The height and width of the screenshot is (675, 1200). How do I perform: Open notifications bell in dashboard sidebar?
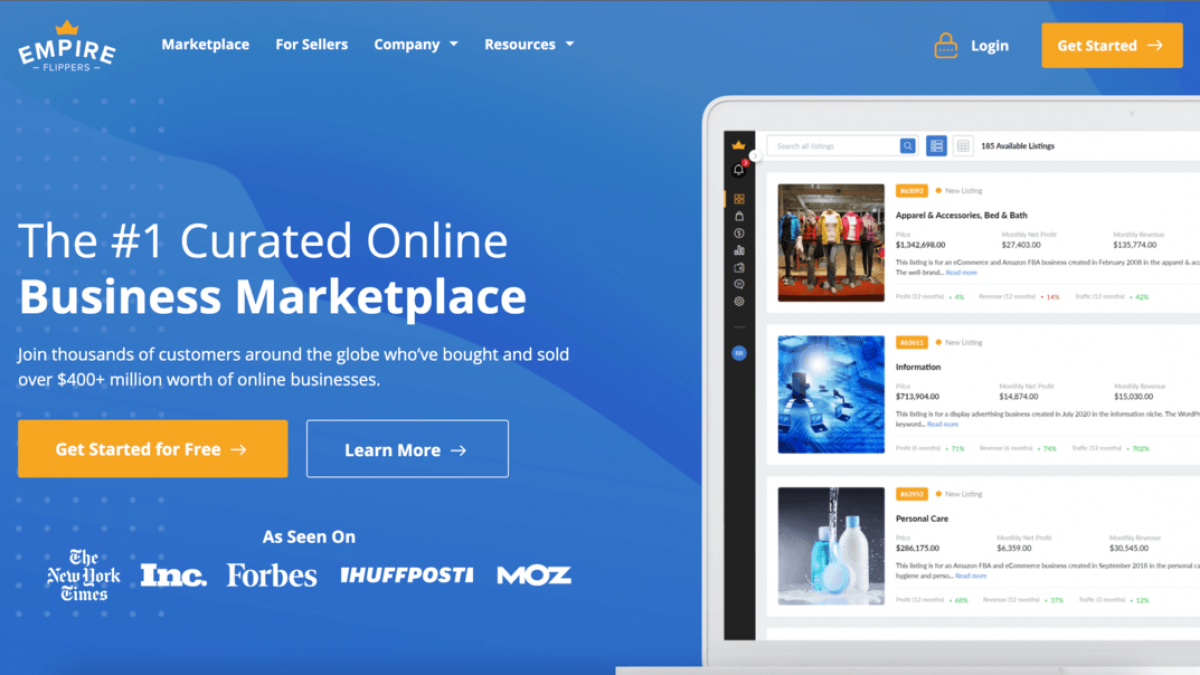(x=739, y=170)
